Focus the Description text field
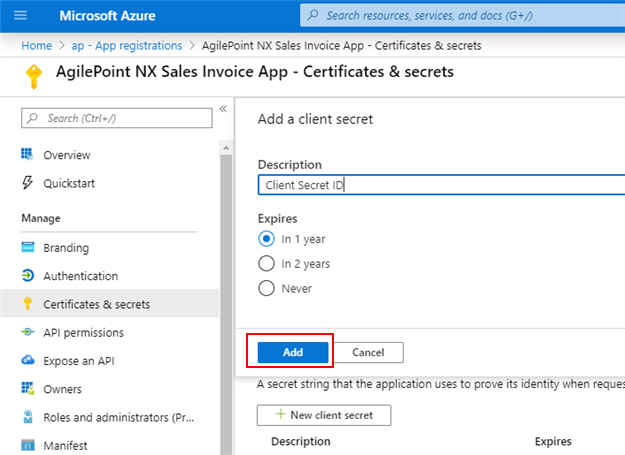The image size is (625, 455). (441, 185)
